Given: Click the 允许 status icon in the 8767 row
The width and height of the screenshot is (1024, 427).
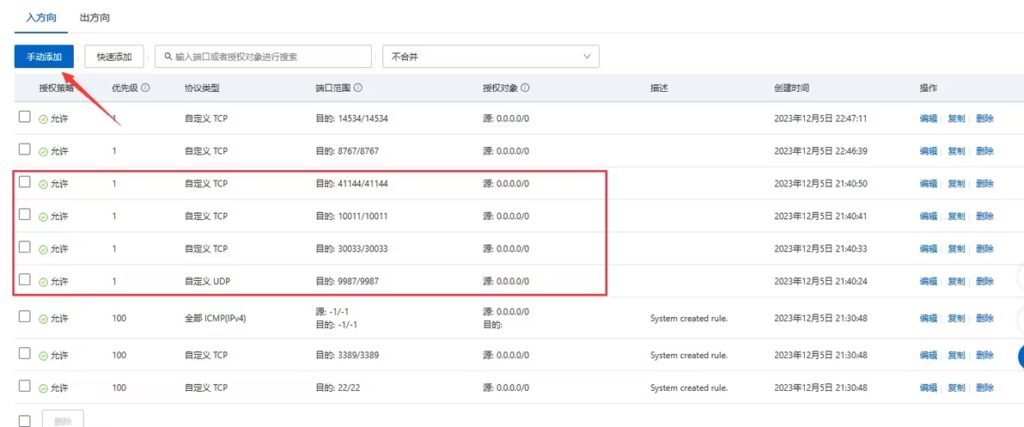Looking at the screenshot, I should [43, 151].
